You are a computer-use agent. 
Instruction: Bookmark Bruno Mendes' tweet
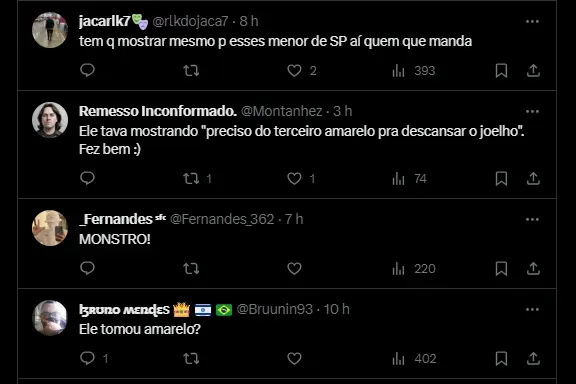click(501, 359)
